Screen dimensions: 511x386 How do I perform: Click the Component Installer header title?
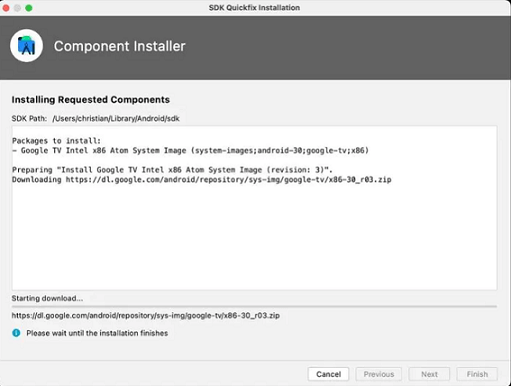click(120, 46)
